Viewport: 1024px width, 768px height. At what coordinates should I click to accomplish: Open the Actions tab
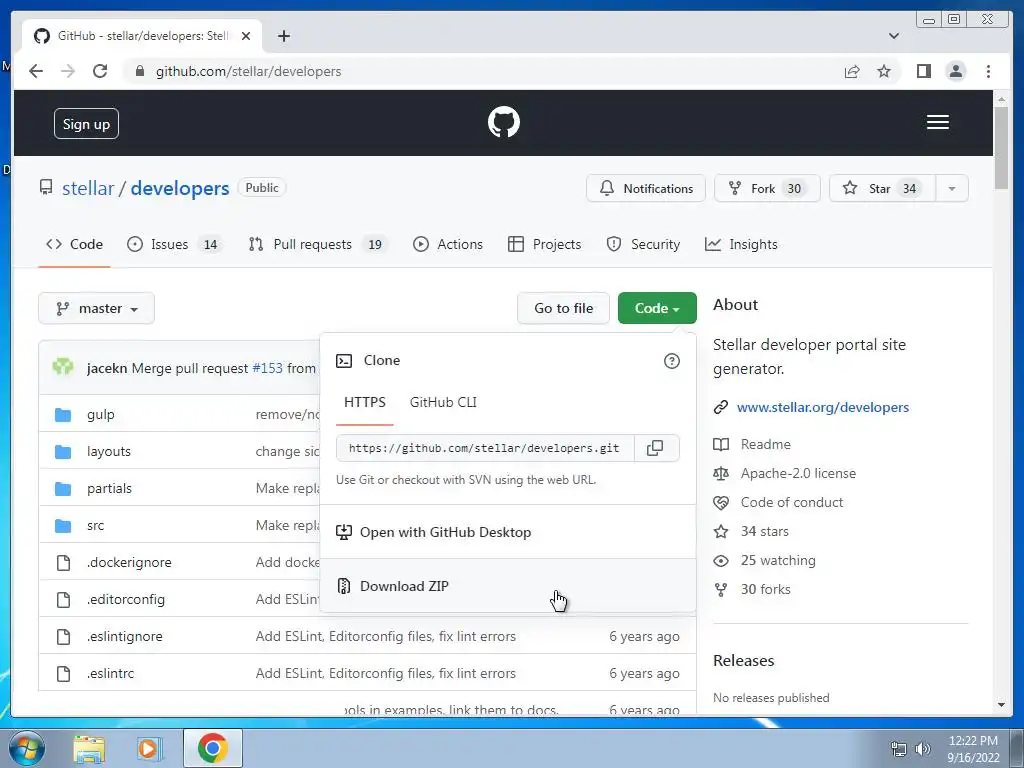448,244
